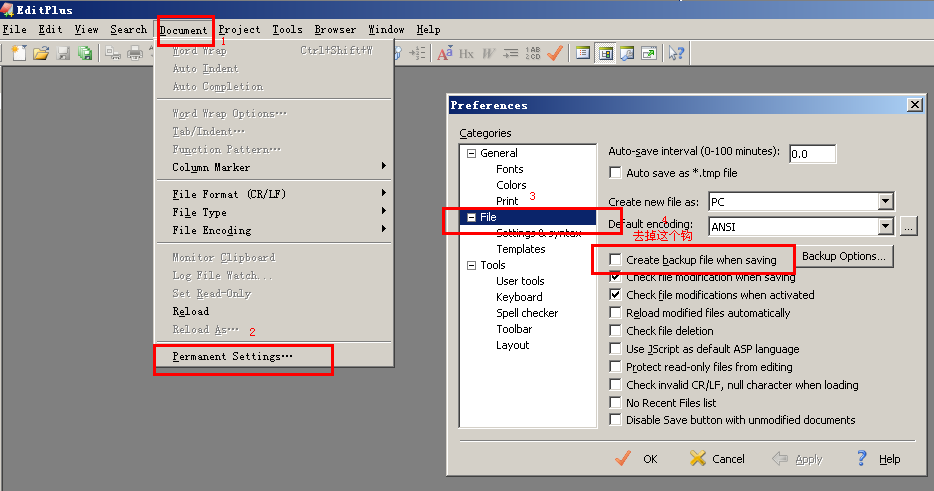
Task: Click the New file toolbar icon
Action: [x=18, y=53]
